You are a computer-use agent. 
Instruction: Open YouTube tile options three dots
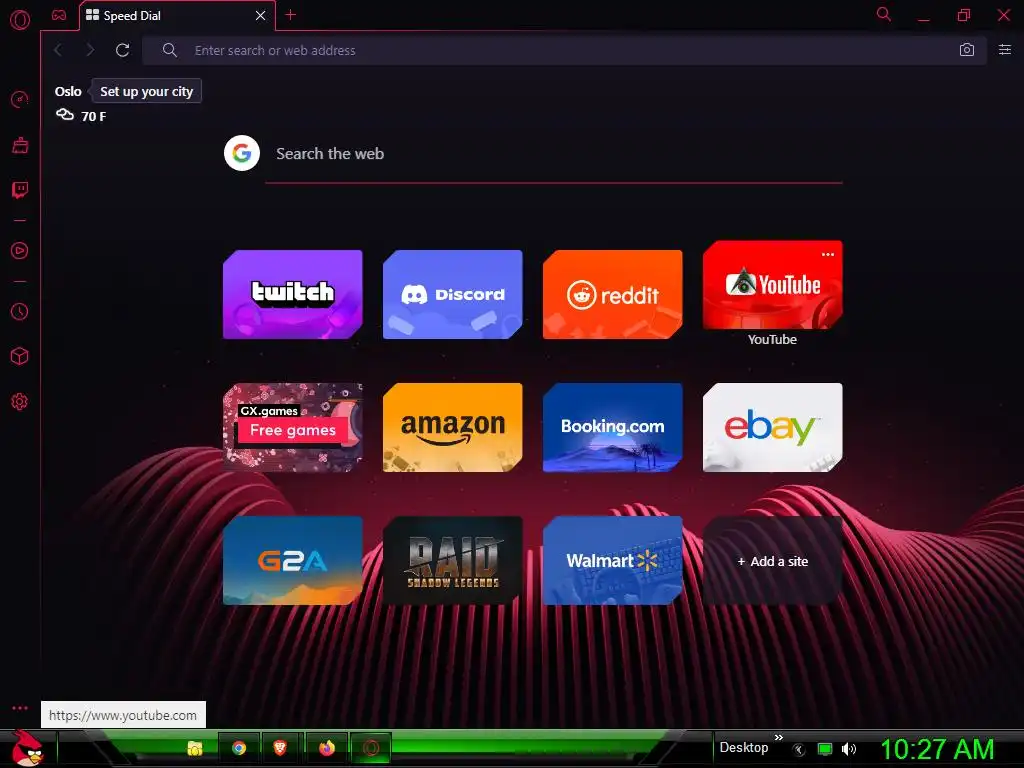point(828,254)
